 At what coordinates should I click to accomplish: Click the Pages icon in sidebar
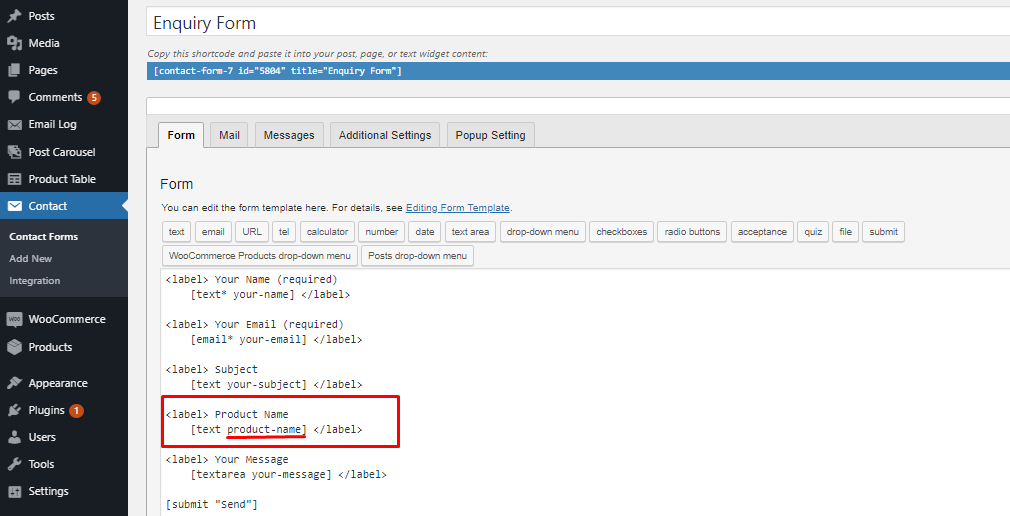tap(14, 71)
